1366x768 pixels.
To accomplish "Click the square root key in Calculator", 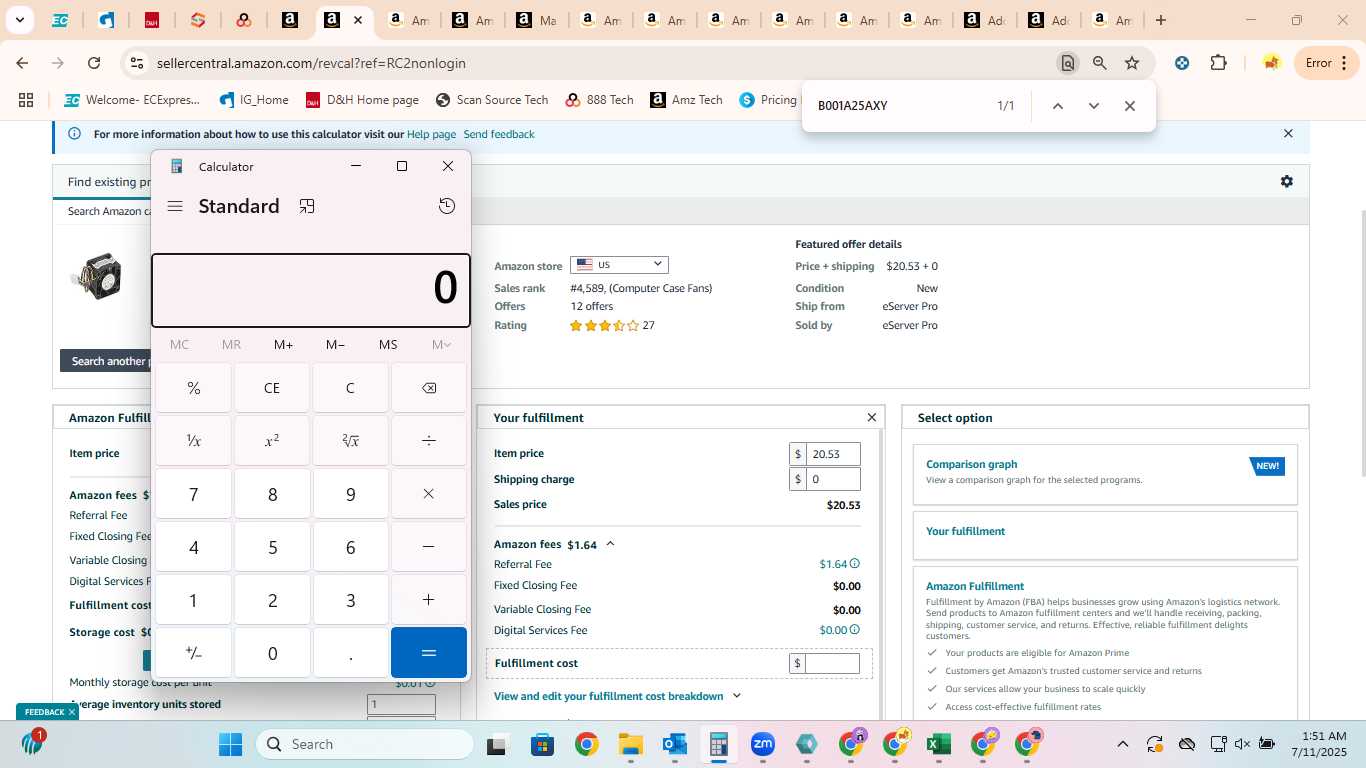I will coord(350,441).
